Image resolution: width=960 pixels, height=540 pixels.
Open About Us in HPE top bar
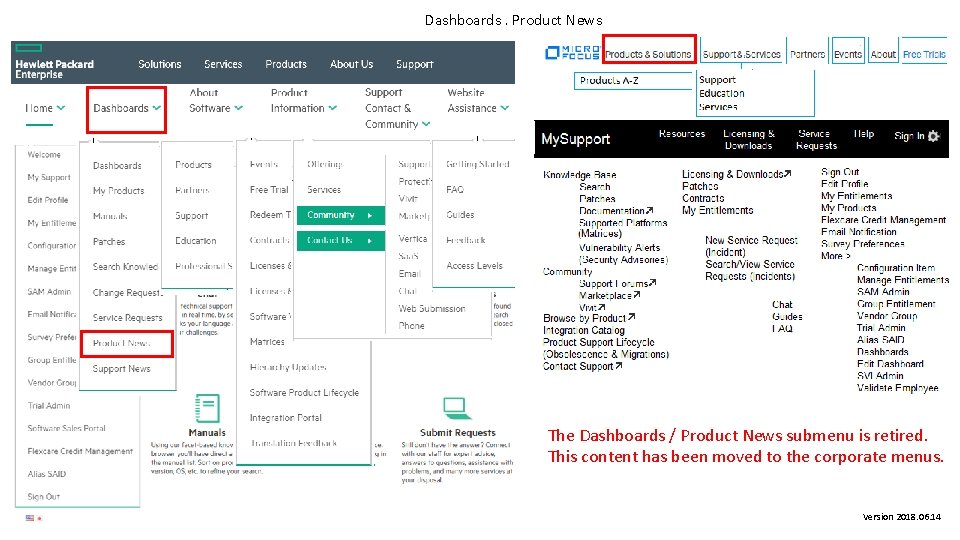pyautogui.click(x=351, y=64)
